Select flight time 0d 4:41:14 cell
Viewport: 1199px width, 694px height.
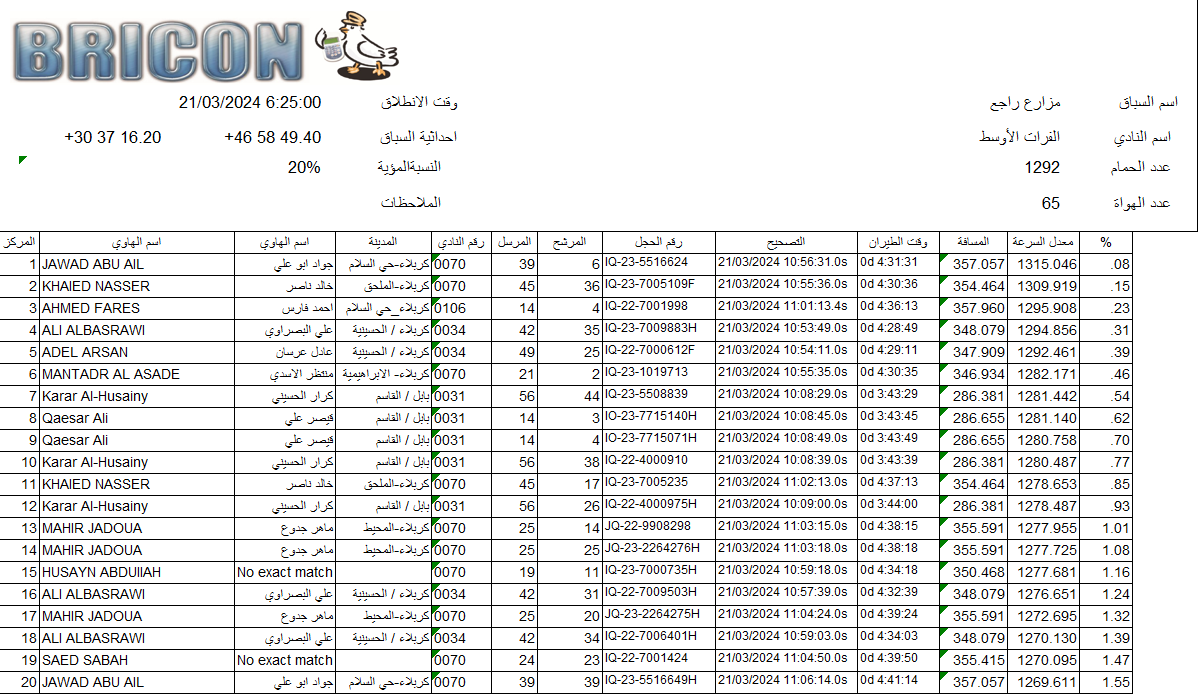[897, 682]
